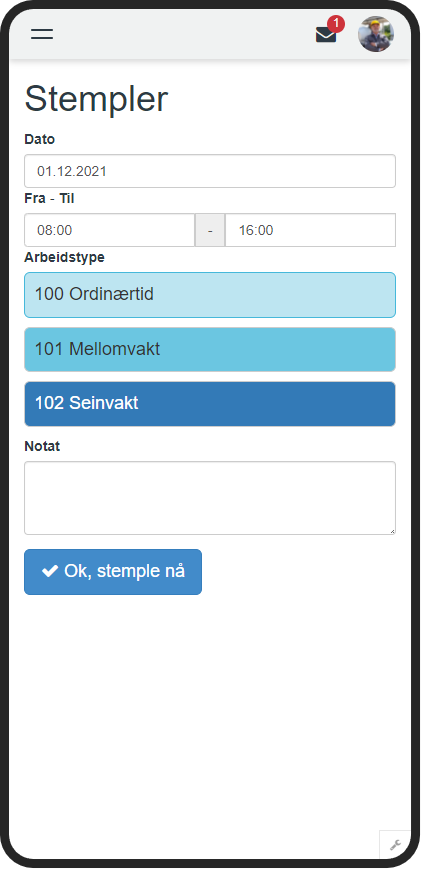Click the Dato field label
Viewport: 421px width, 869px height.
tap(40, 140)
